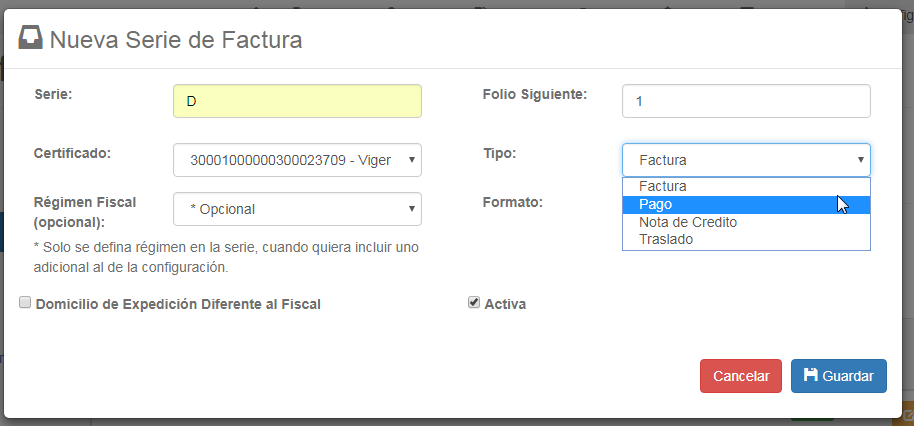Screen dimensions: 914x426
Task: Enable Domicilio de Expedición Diferente al Fiscal
Action: (x=25, y=302)
